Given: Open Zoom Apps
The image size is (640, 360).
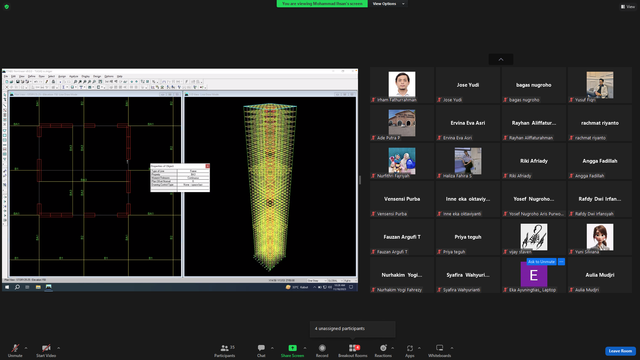Looking at the screenshot, I should (410, 350).
